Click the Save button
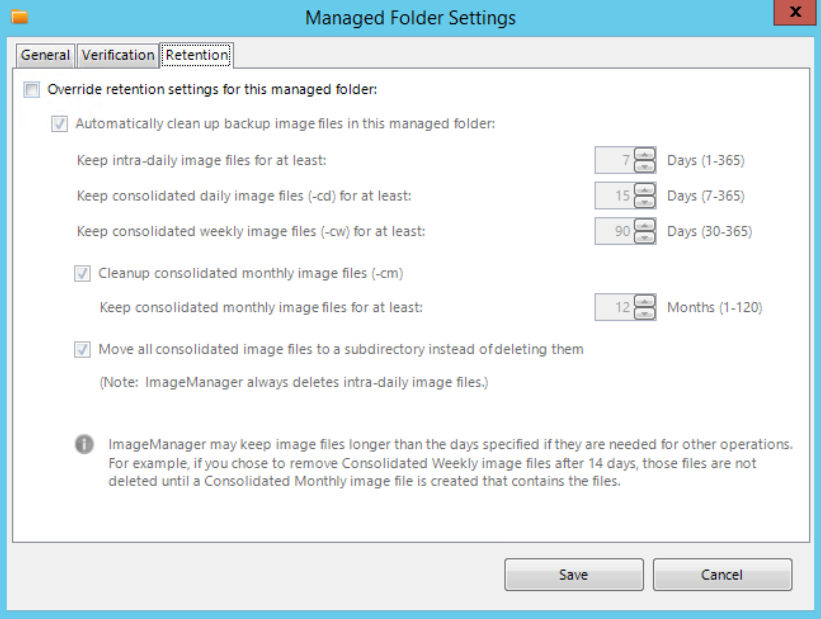Screen dimensions: 821x619 573,574
